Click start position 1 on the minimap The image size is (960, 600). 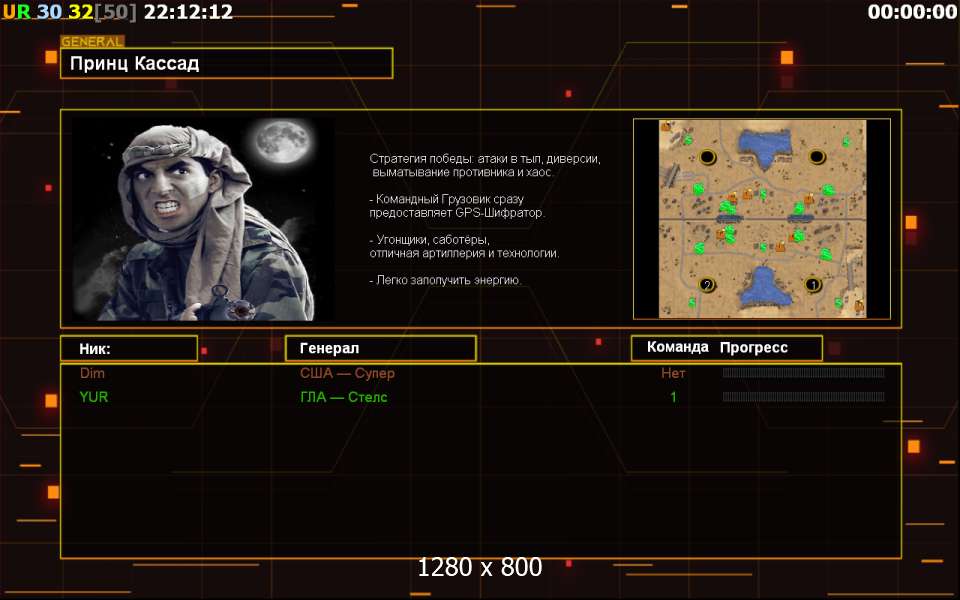point(813,285)
